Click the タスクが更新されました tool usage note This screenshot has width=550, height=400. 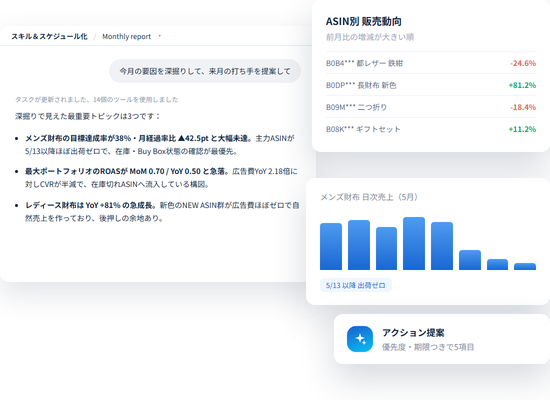click(x=96, y=100)
